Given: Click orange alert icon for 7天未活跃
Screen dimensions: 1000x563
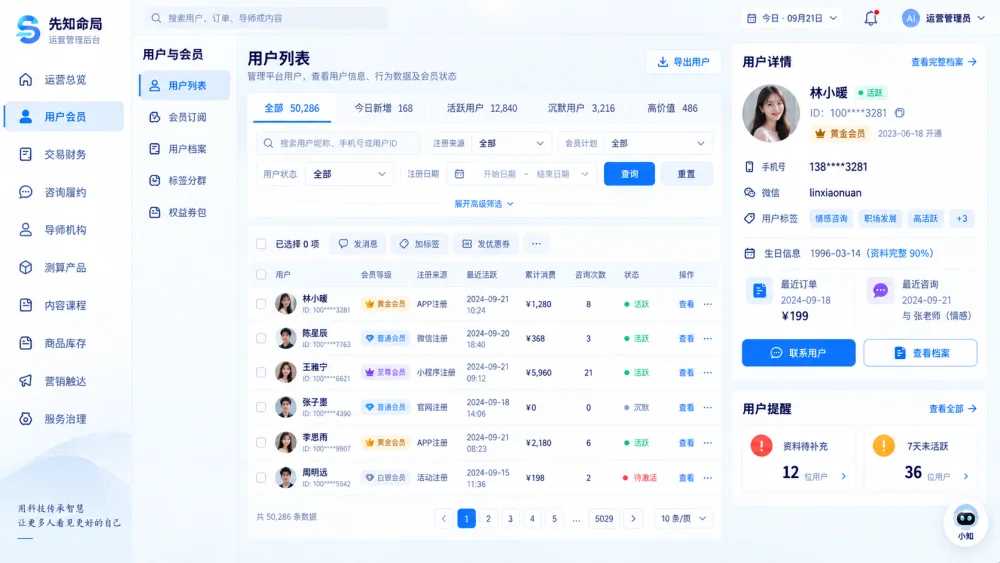Looking at the screenshot, I should (883, 446).
